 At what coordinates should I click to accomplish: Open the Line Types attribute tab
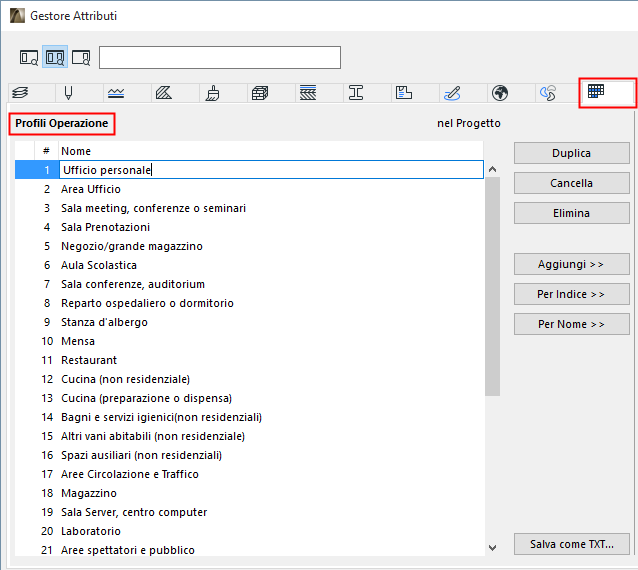116,93
